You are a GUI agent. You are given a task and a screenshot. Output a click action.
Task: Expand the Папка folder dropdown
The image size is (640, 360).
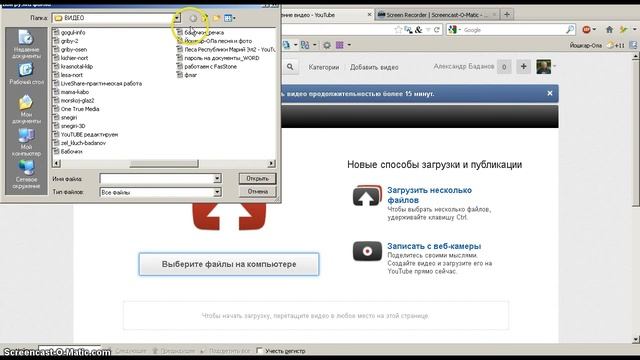point(177,18)
